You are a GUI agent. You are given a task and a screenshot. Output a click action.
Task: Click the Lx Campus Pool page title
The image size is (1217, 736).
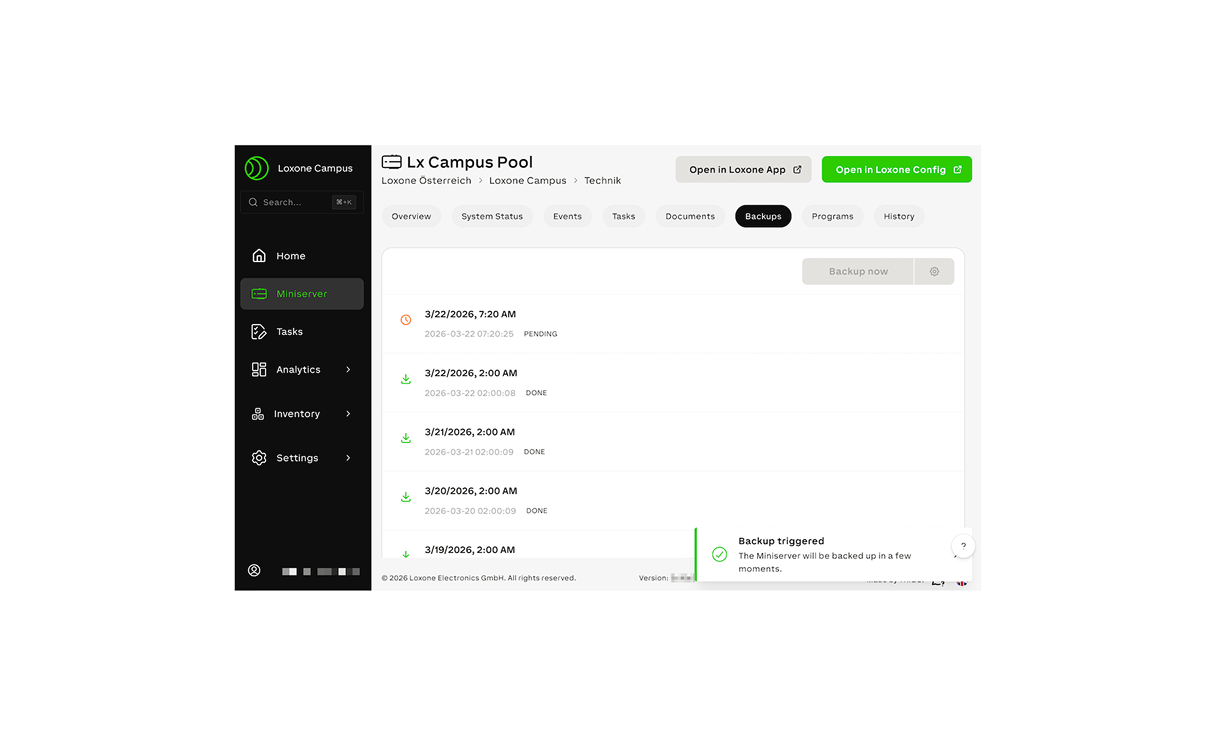(470, 162)
